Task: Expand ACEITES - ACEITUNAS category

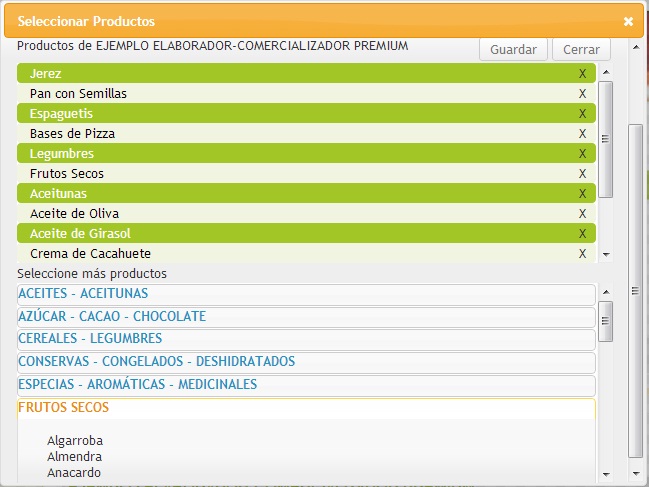Action: point(83,293)
